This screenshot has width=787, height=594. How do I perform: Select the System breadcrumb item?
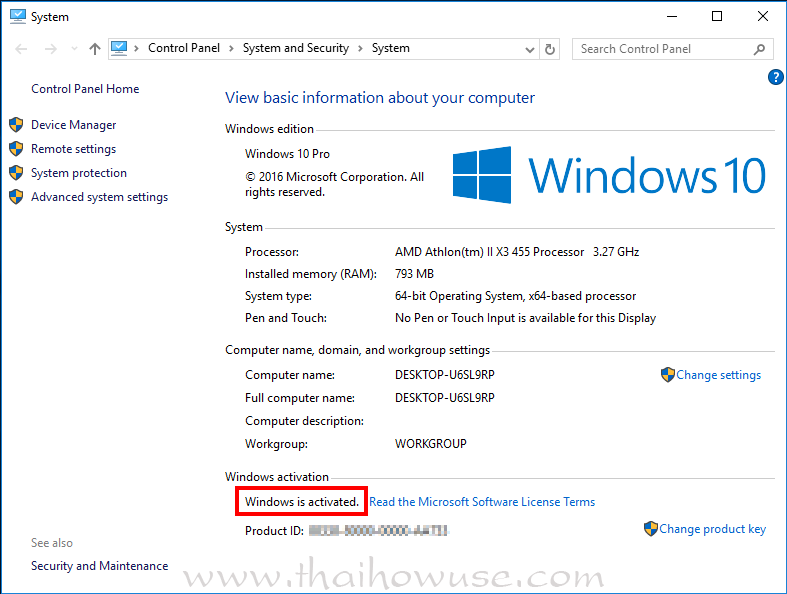[x=390, y=48]
